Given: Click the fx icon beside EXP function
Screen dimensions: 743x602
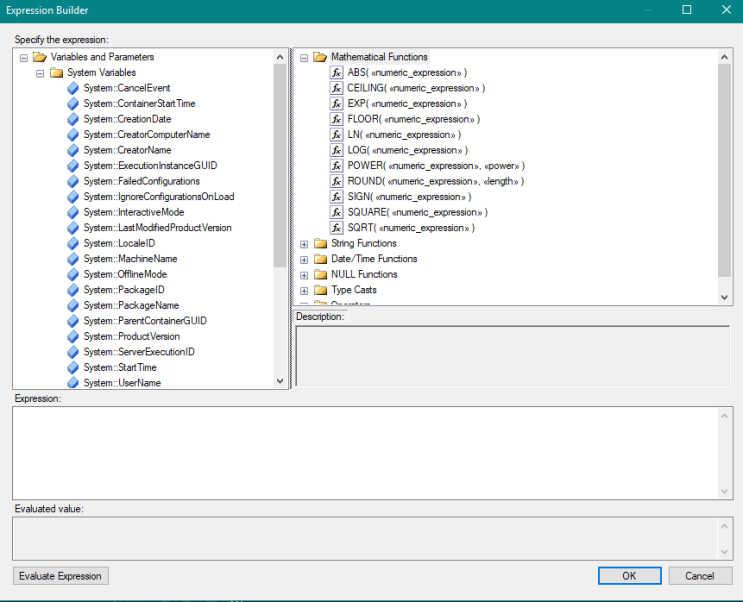Looking at the screenshot, I should click(x=336, y=104).
